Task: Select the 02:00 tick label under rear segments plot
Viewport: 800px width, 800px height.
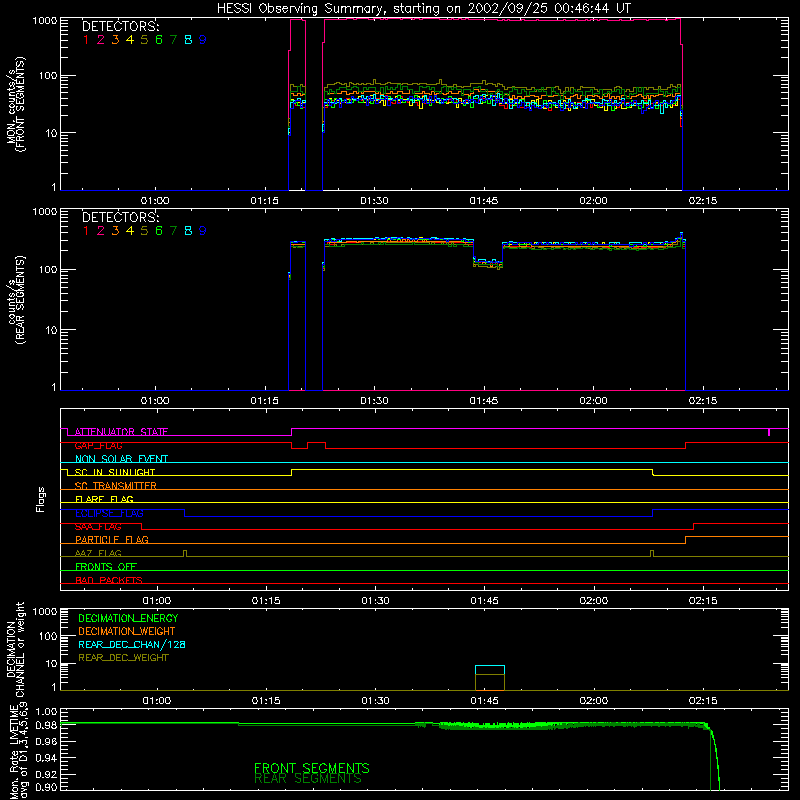Action: coord(593,401)
